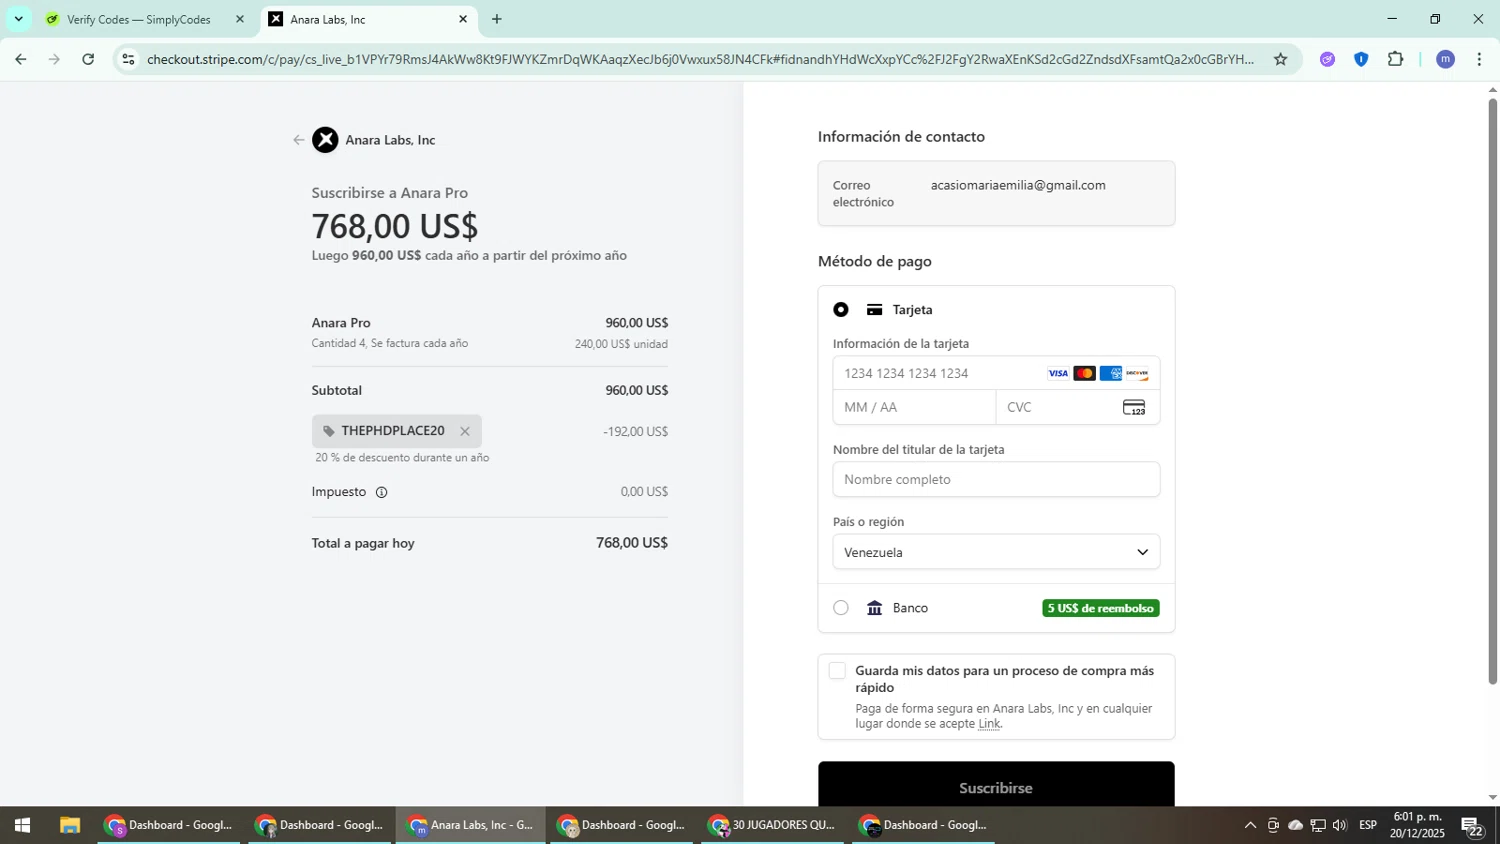Click the email acasiomariaemilia@gmail.com
Viewport: 1500px width, 844px height.
tap(1018, 185)
